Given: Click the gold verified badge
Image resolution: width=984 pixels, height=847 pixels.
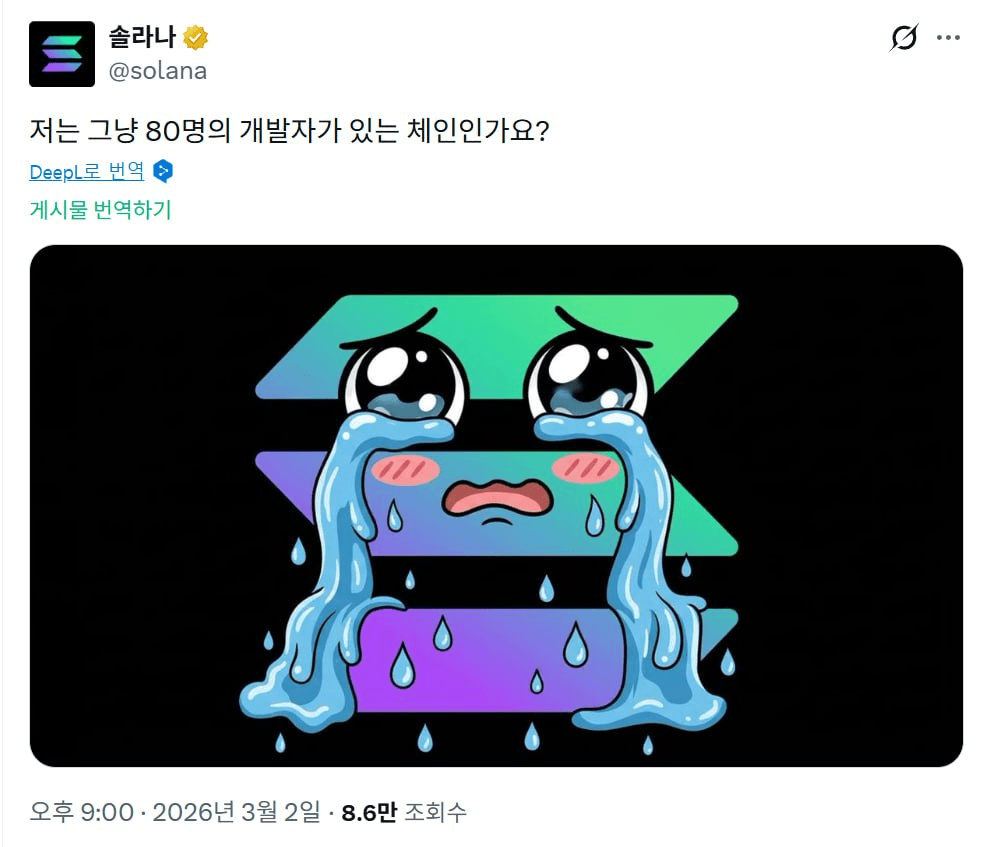Looking at the screenshot, I should point(196,38).
